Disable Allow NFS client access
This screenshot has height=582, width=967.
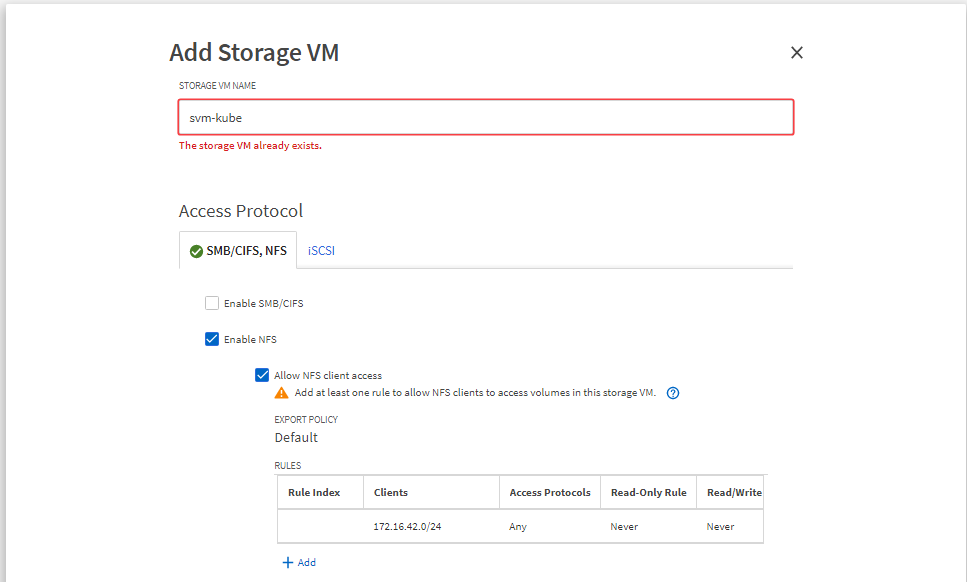(x=262, y=375)
